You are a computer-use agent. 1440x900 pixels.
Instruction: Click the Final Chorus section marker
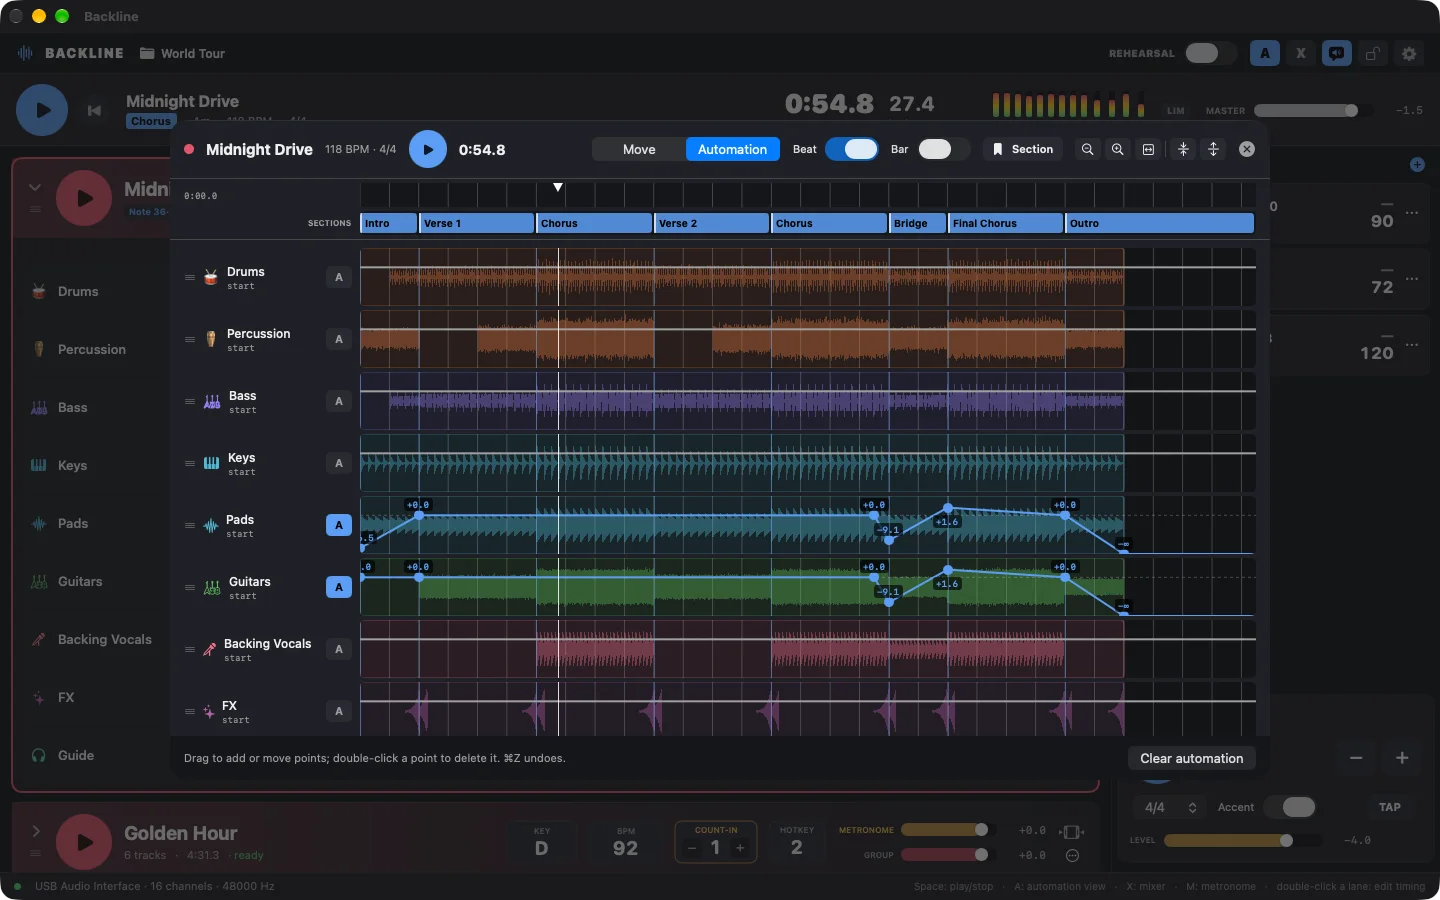coord(1006,223)
